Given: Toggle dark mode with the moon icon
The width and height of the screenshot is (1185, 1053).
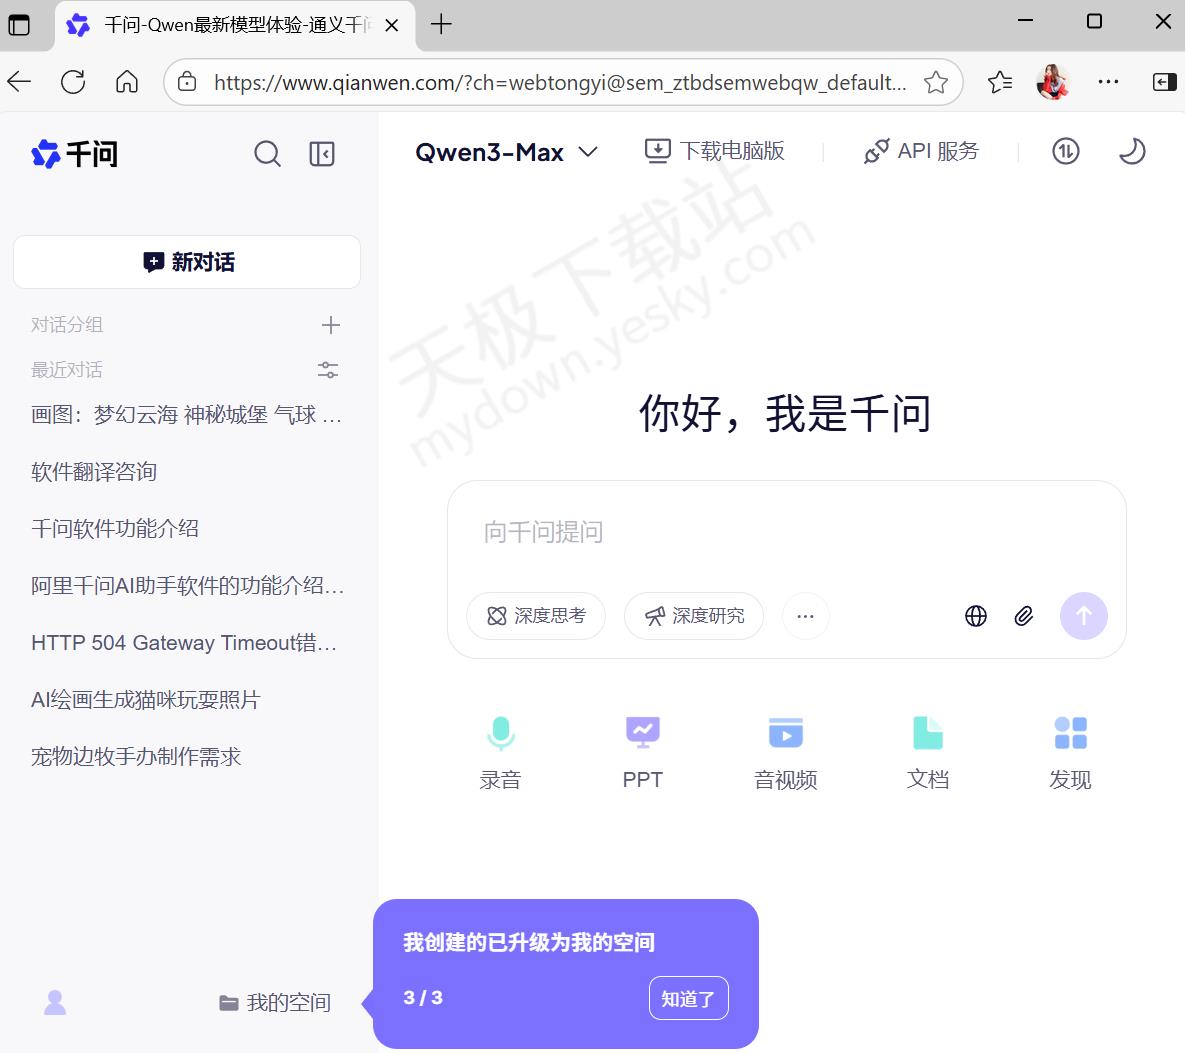Looking at the screenshot, I should click(x=1131, y=152).
